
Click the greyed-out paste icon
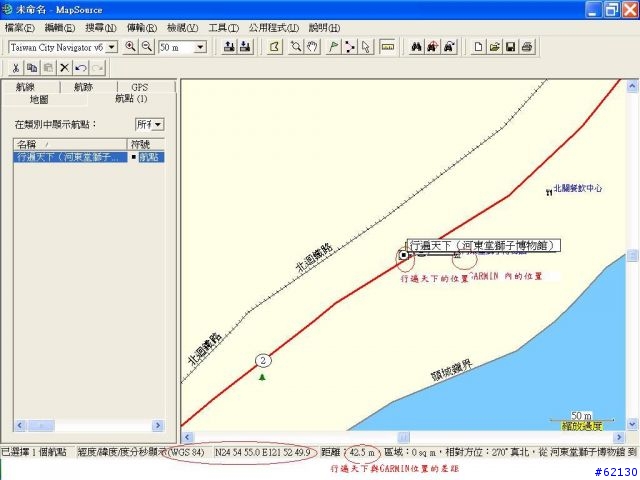coord(48,68)
